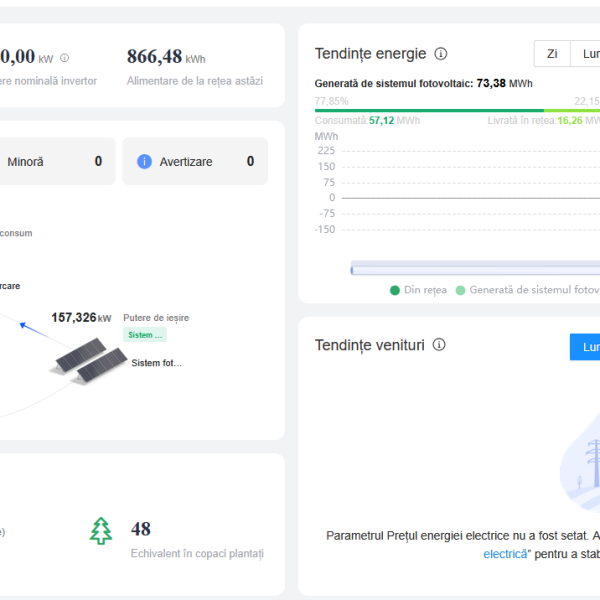Click the green consumed portion of energy bar
Viewport: 600px width, 600px height.
coord(429,110)
